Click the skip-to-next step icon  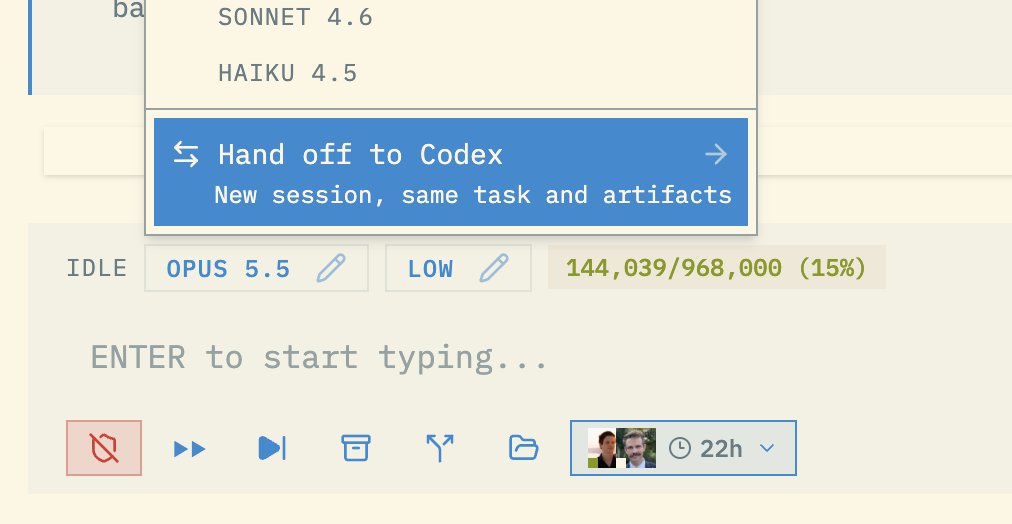pos(272,448)
